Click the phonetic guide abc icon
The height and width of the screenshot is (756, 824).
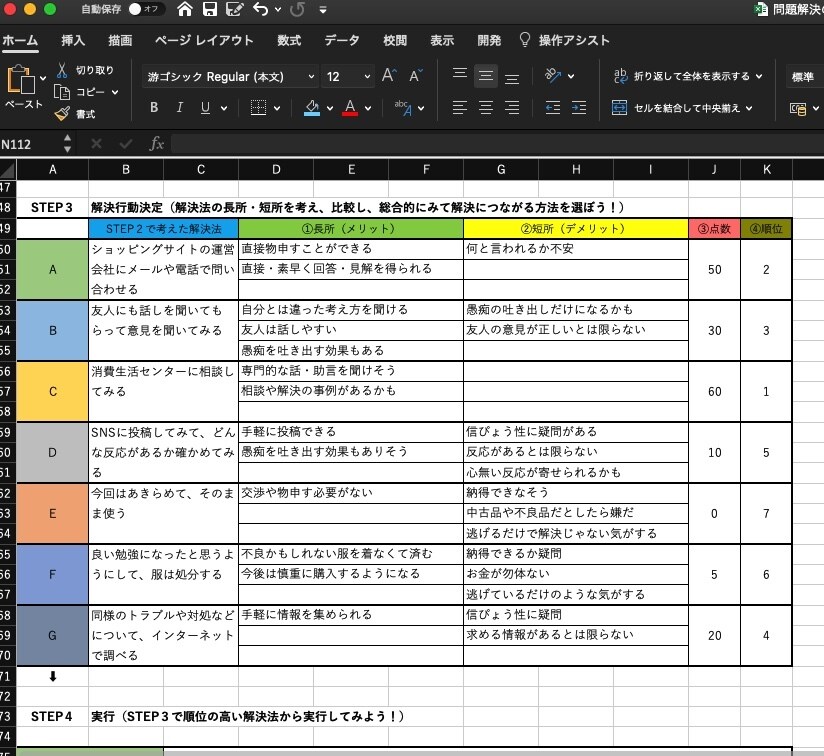point(404,108)
